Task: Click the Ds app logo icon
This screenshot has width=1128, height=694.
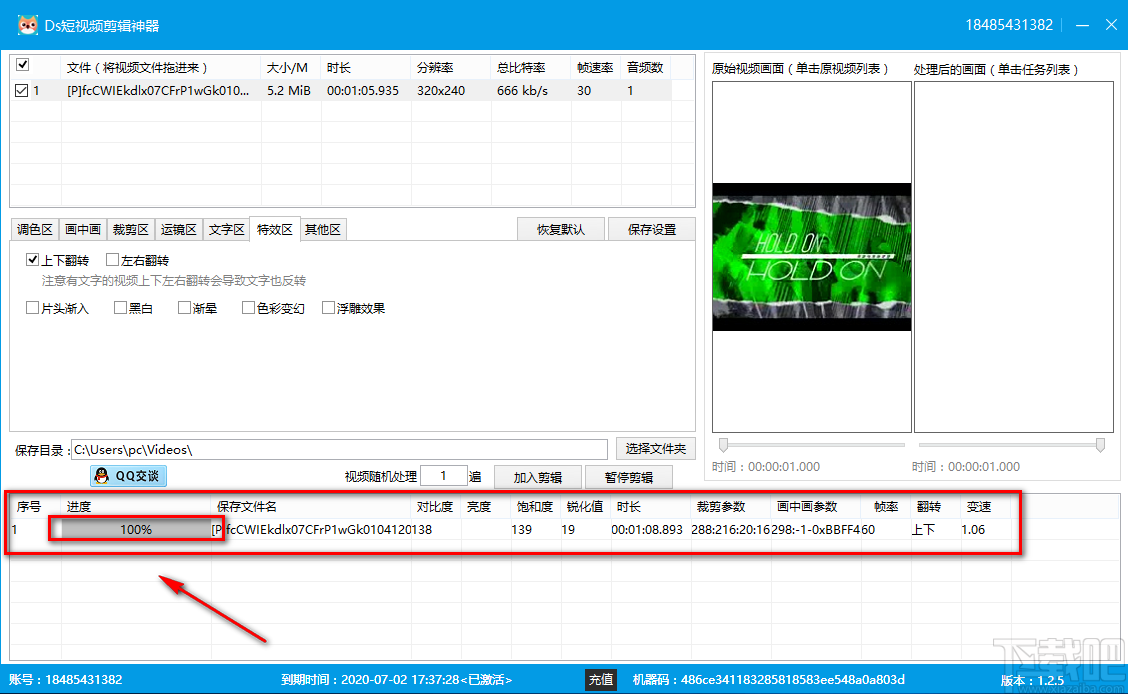Action: (x=26, y=24)
